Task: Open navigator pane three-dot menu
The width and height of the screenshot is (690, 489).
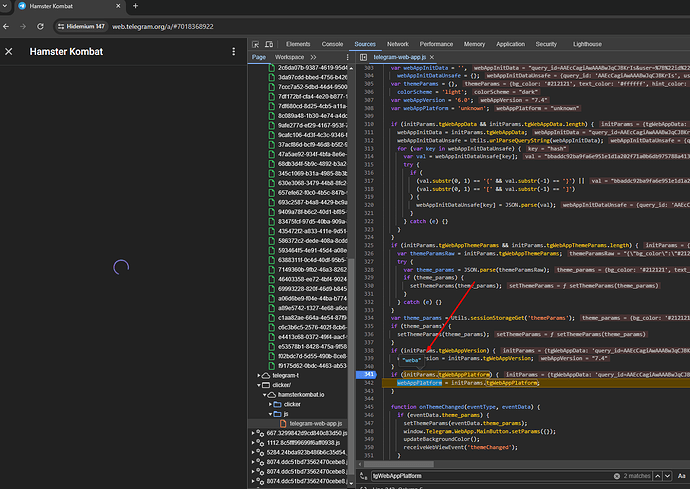Action: click(347, 57)
